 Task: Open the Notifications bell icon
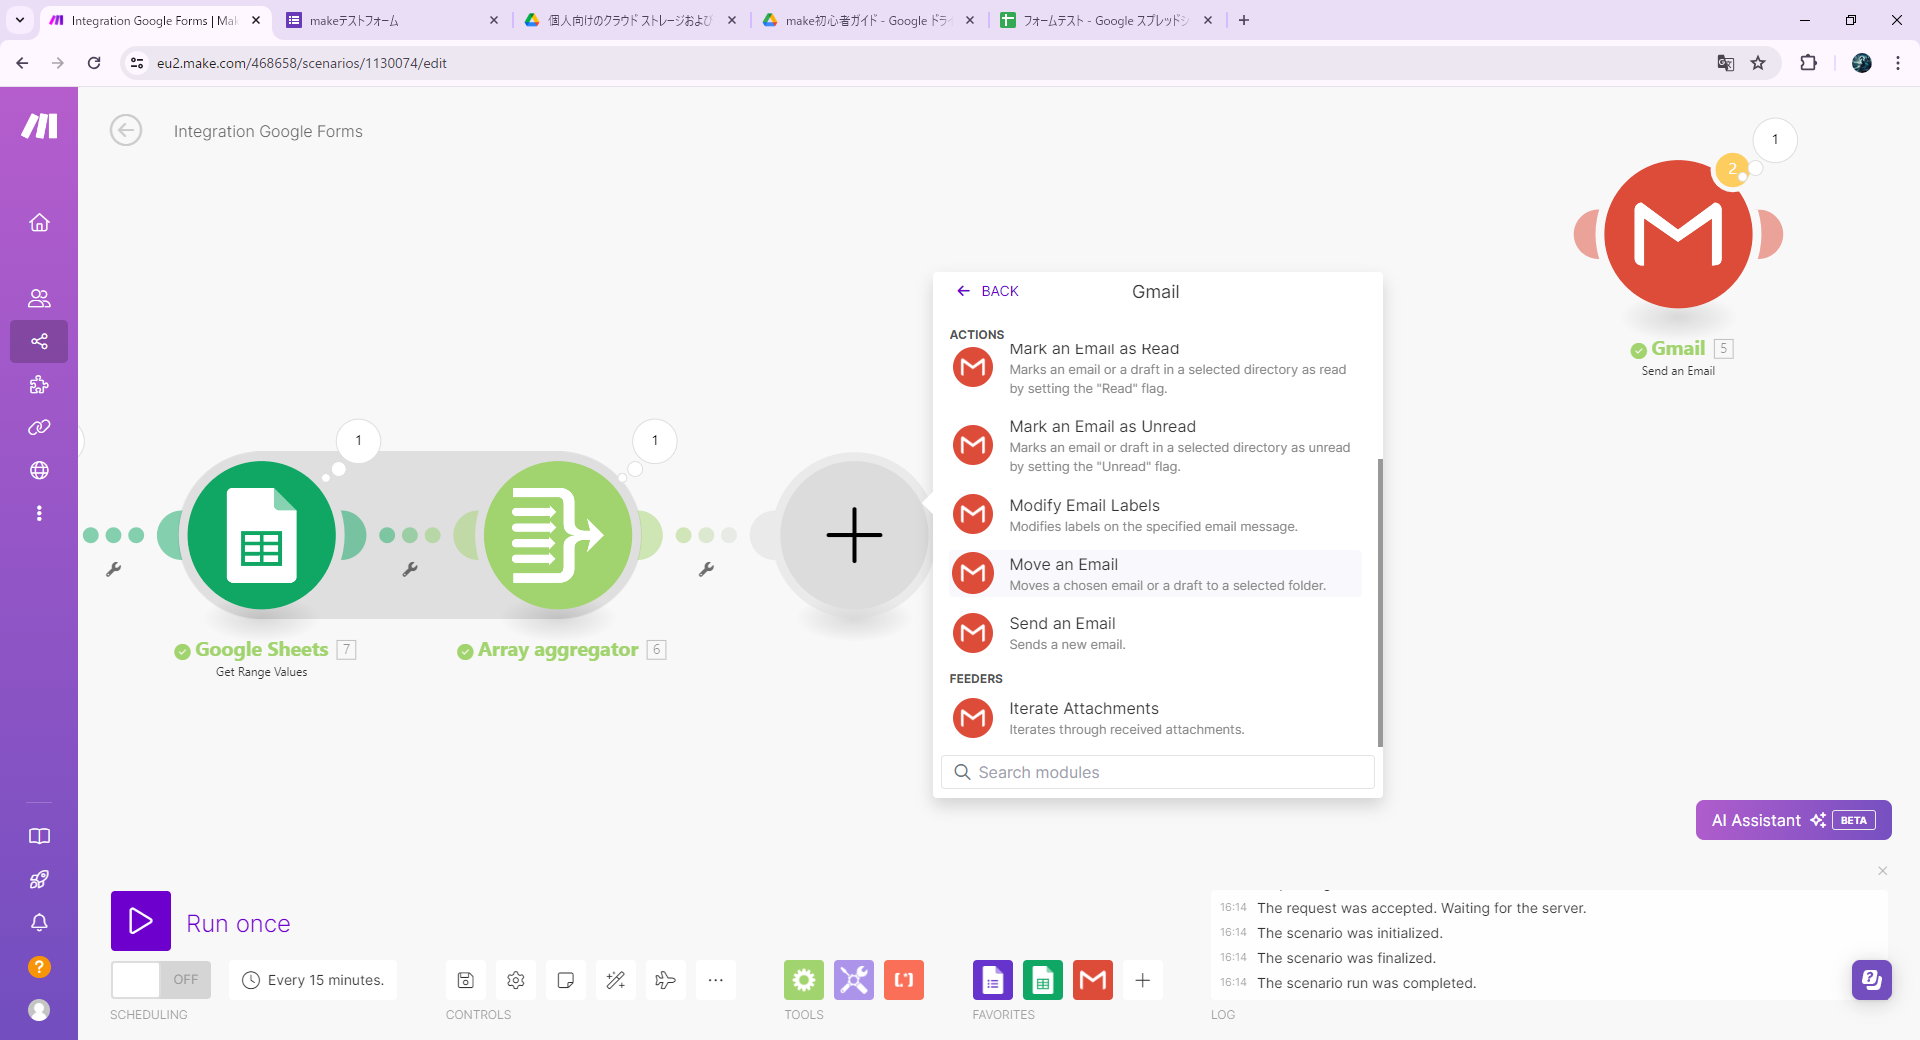tap(39, 922)
